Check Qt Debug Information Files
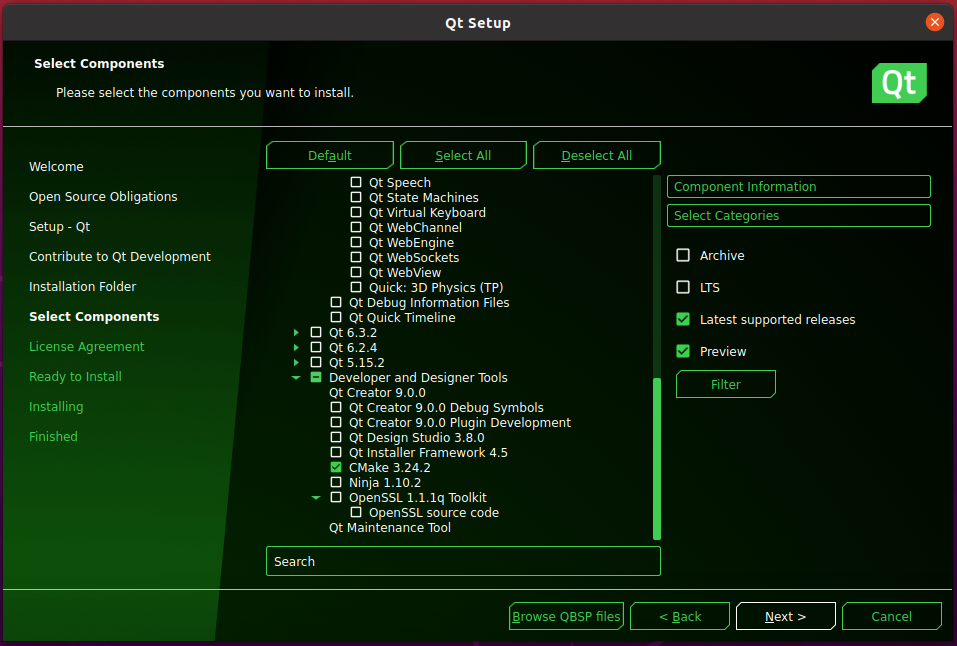This screenshot has width=957, height=646. [x=336, y=302]
